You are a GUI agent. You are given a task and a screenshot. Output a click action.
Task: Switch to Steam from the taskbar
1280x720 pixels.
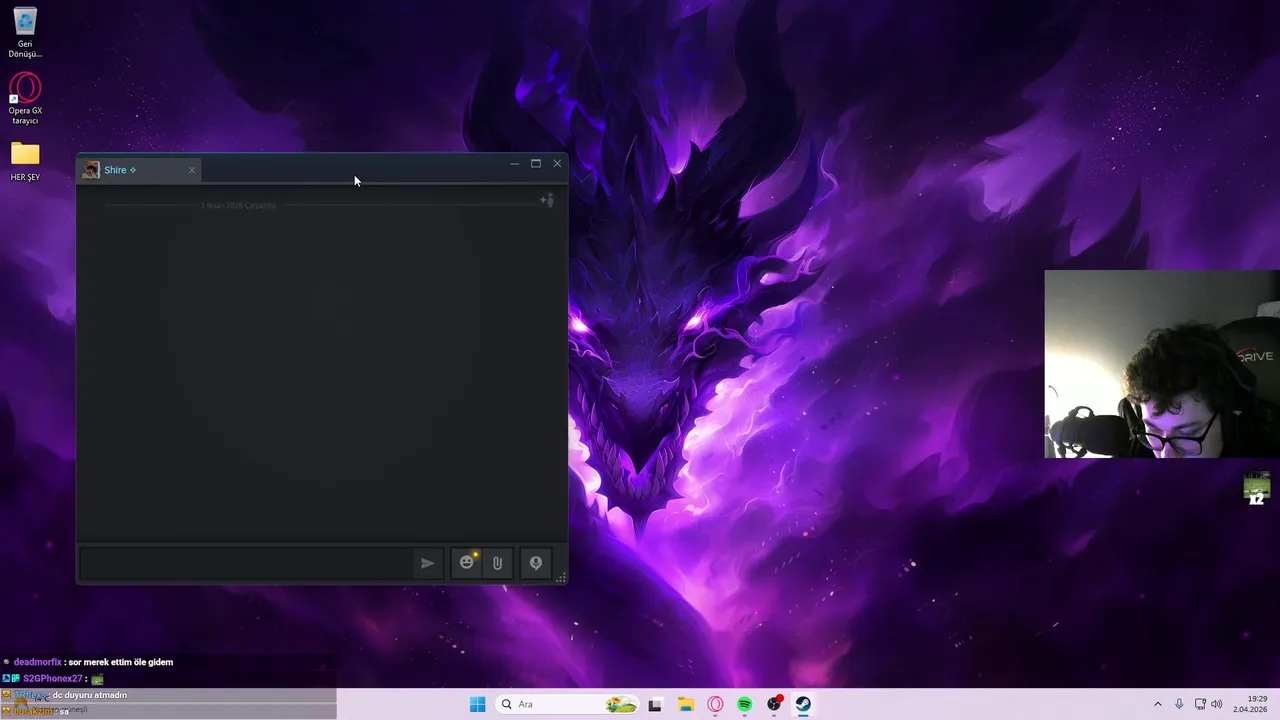803,704
